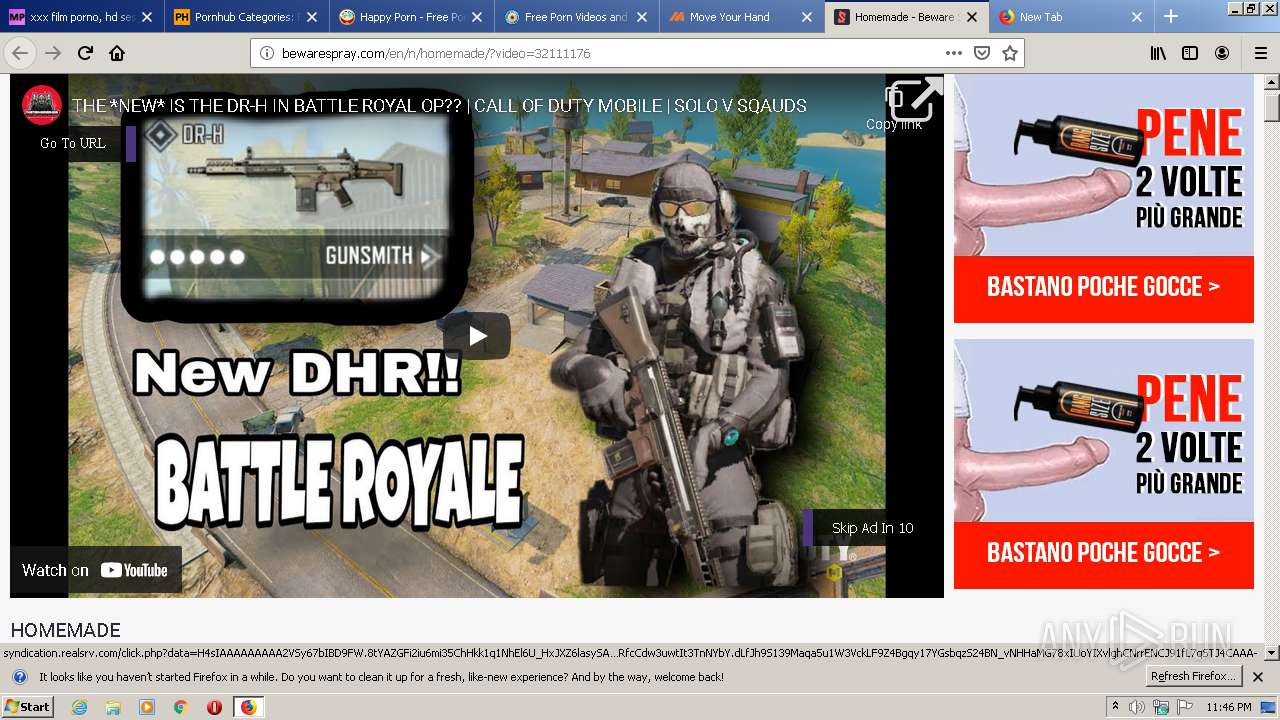Close the New Tab tab
The width and height of the screenshot is (1280, 720).
coord(1136,17)
